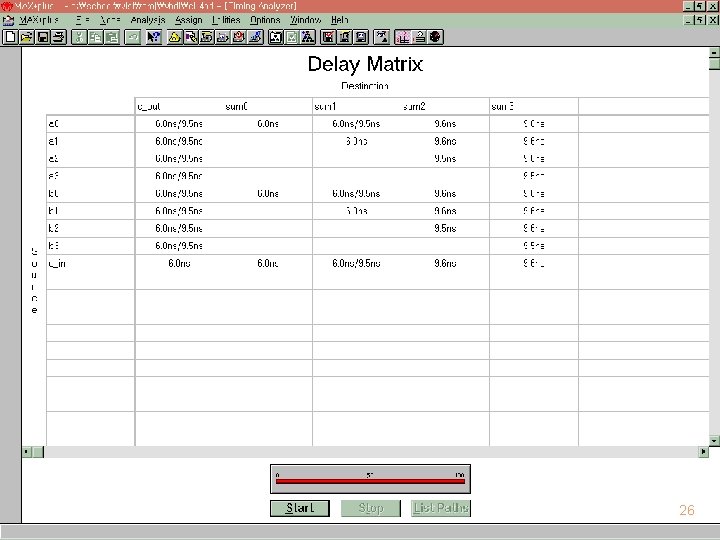
Task: Click the List Paths button
Action: [x=441, y=508]
